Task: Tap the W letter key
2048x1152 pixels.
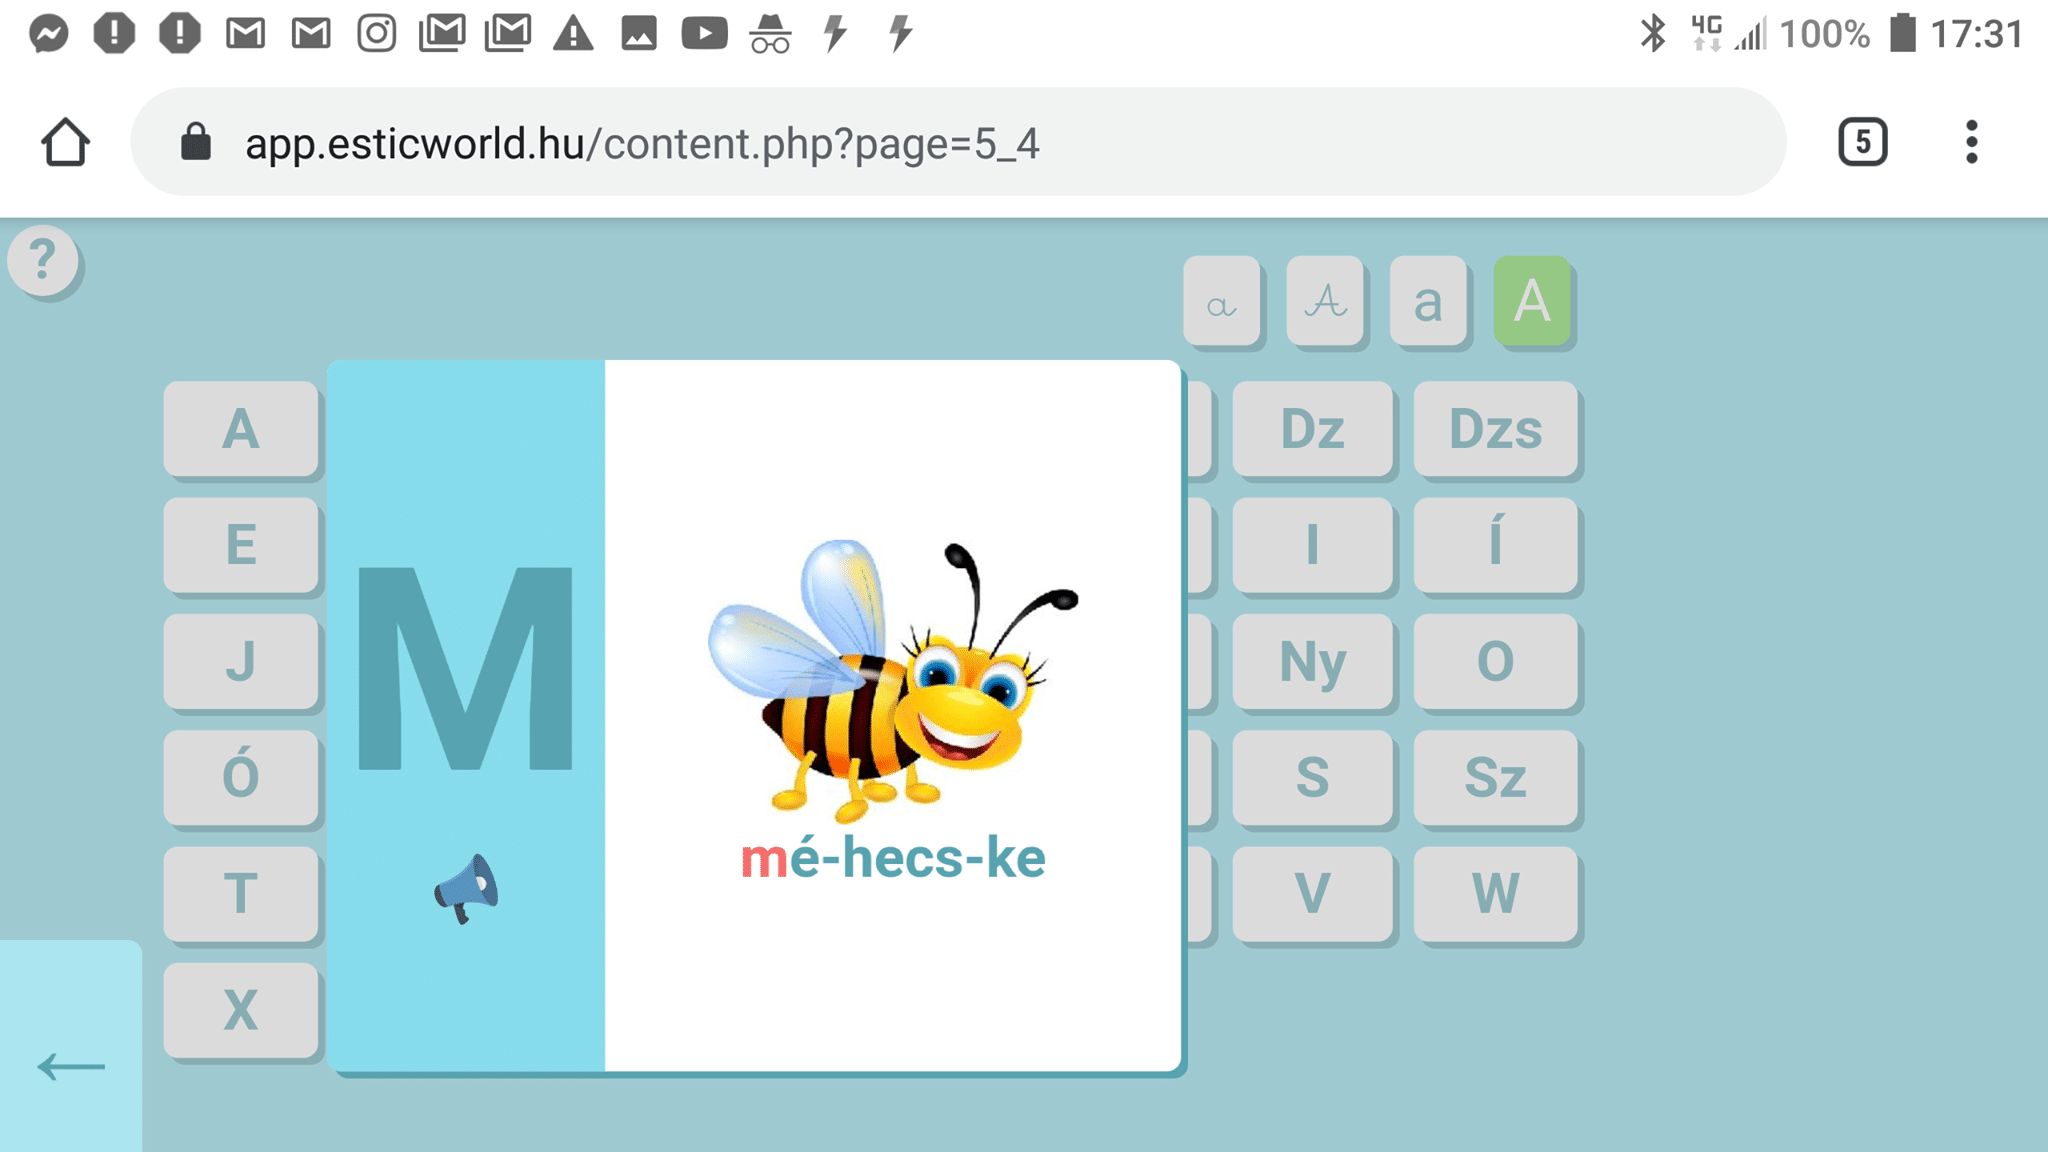Action: click(1495, 893)
